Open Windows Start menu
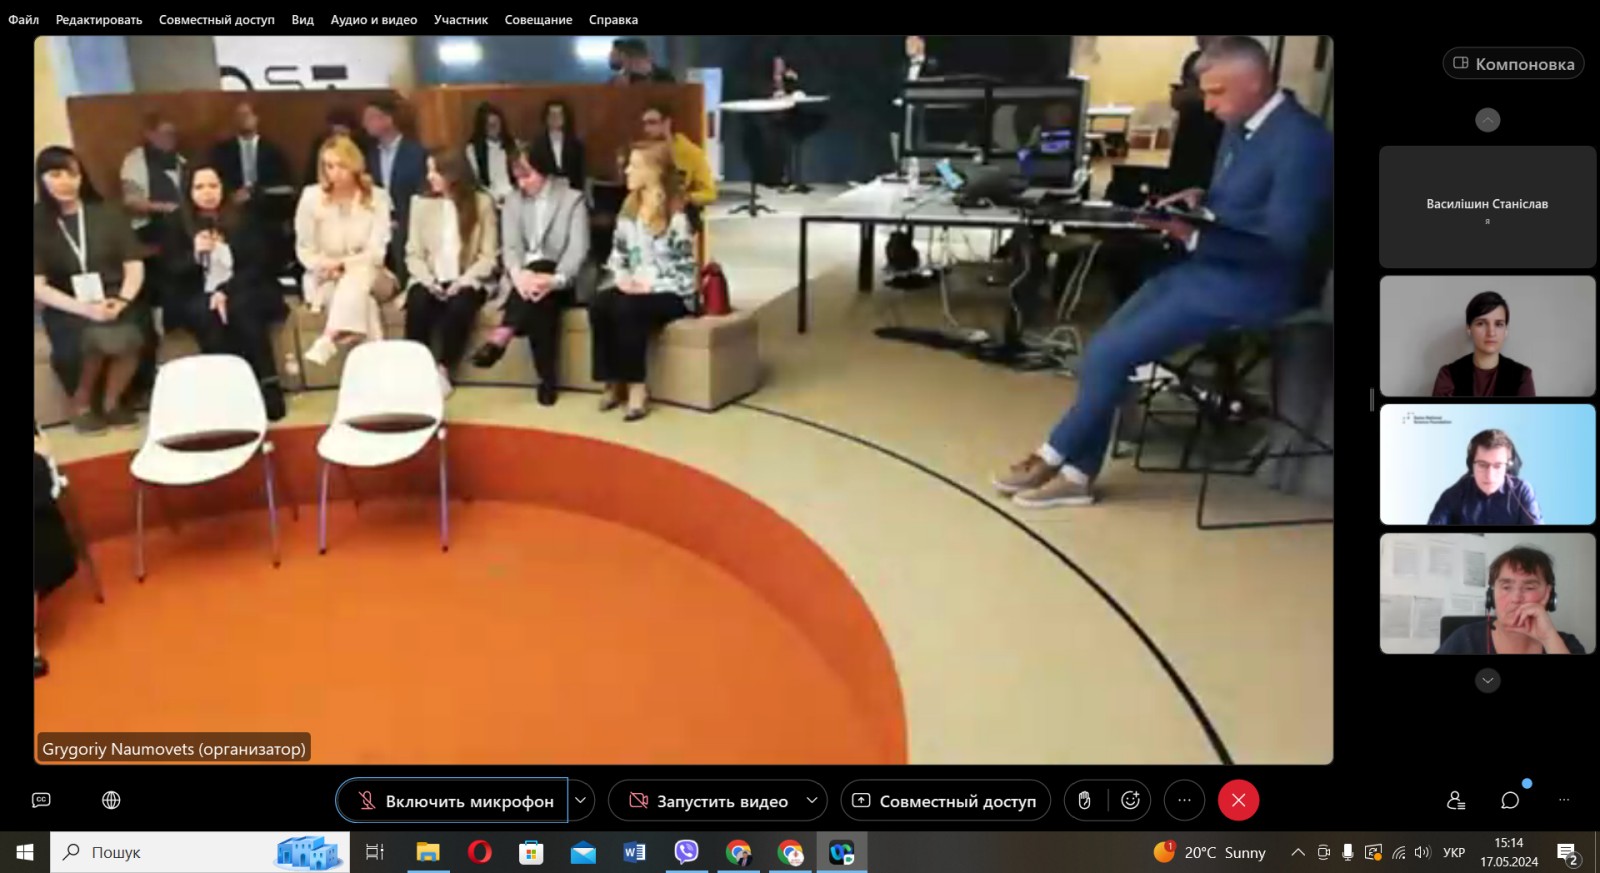The width and height of the screenshot is (1600, 873). coord(25,852)
